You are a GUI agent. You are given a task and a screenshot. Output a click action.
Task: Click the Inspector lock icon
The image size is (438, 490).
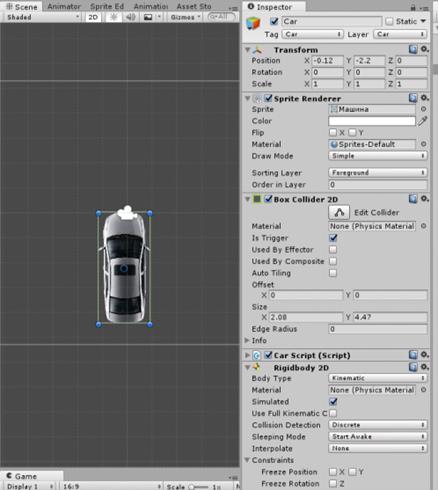[x=413, y=7]
